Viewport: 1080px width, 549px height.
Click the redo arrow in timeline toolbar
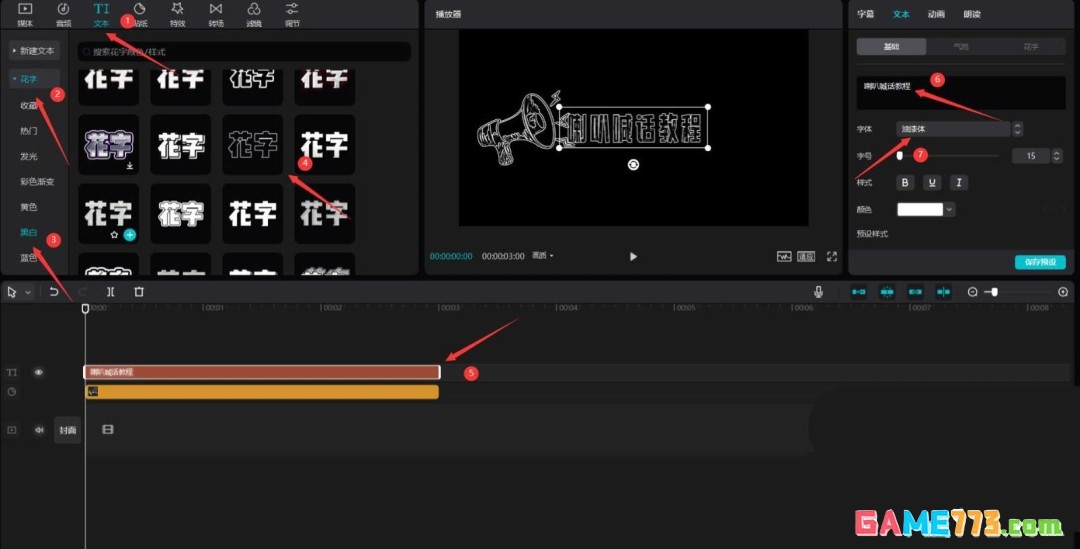tap(82, 292)
